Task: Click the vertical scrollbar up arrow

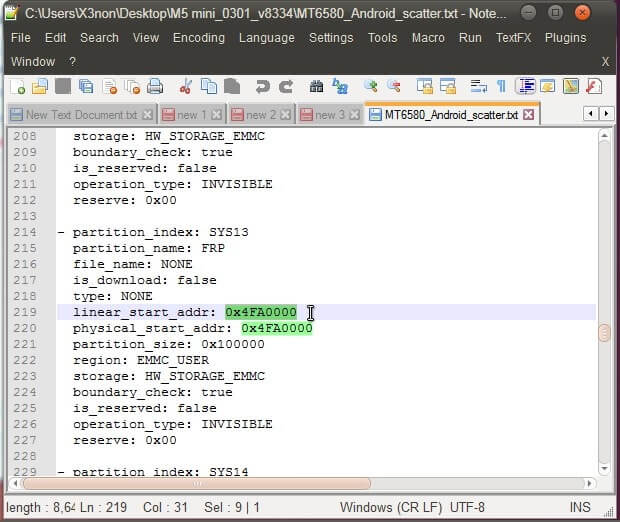Action: pyautogui.click(x=604, y=136)
